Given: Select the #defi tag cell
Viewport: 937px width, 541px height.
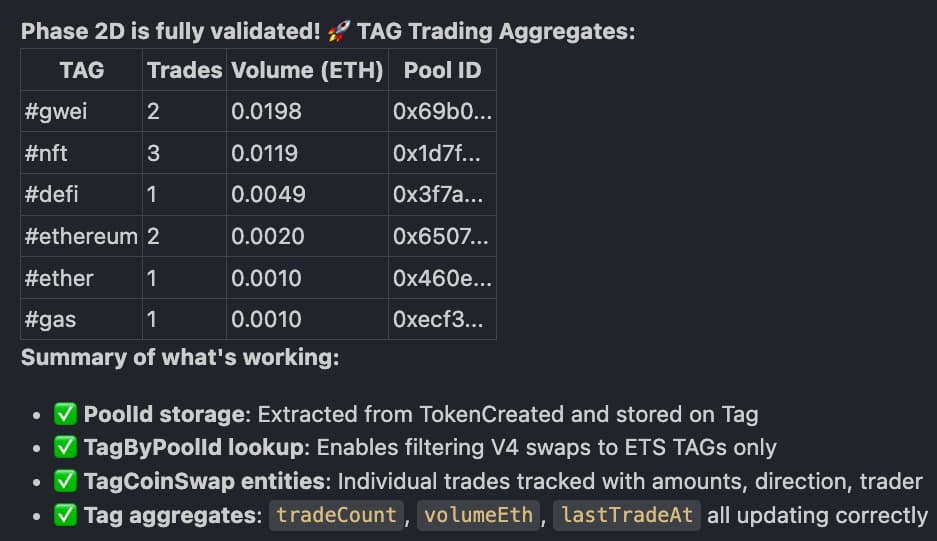Looking at the screenshot, I should tap(51, 194).
